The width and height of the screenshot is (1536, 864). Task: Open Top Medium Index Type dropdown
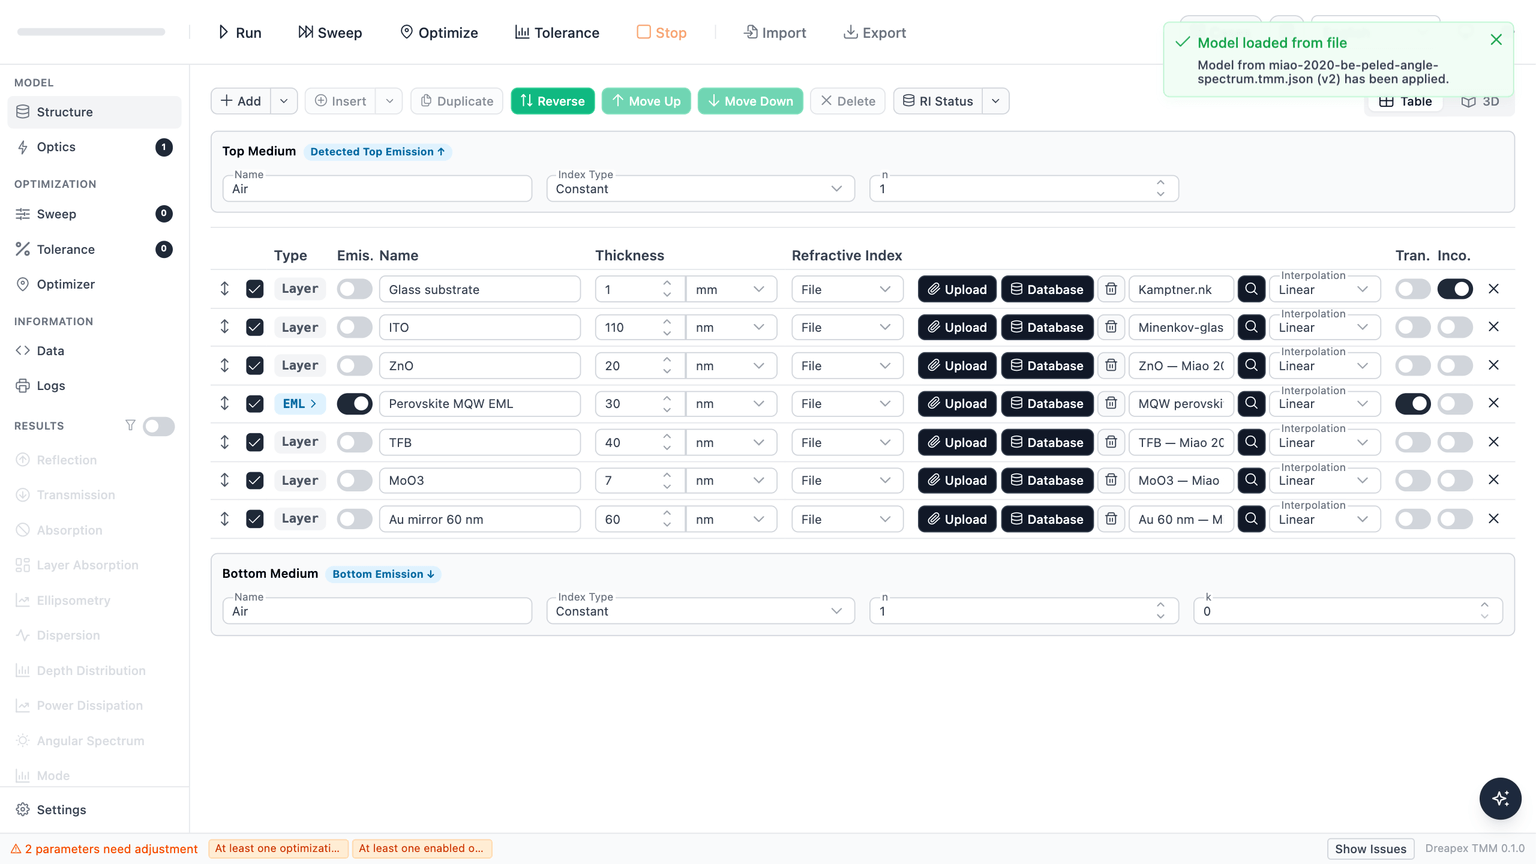tap(700, 189)
